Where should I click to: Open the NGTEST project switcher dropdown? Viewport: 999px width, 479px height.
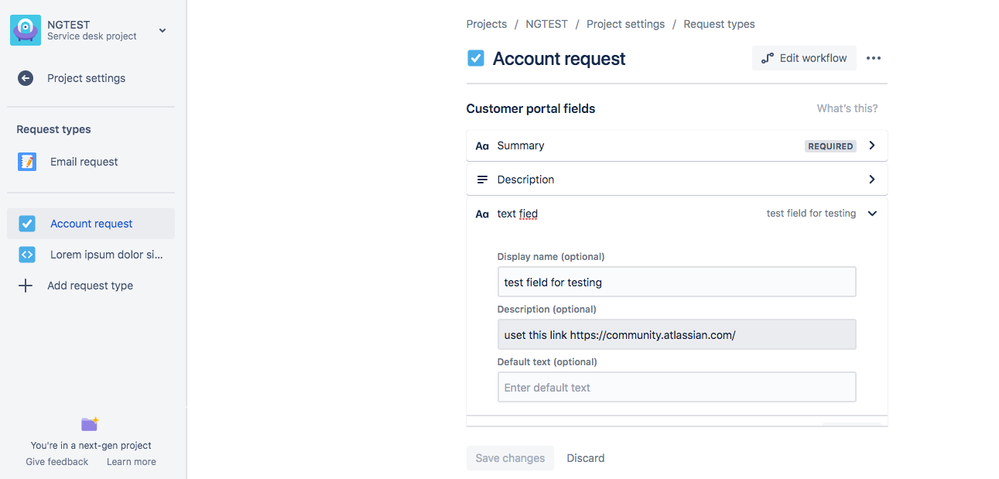coord(163,30)
